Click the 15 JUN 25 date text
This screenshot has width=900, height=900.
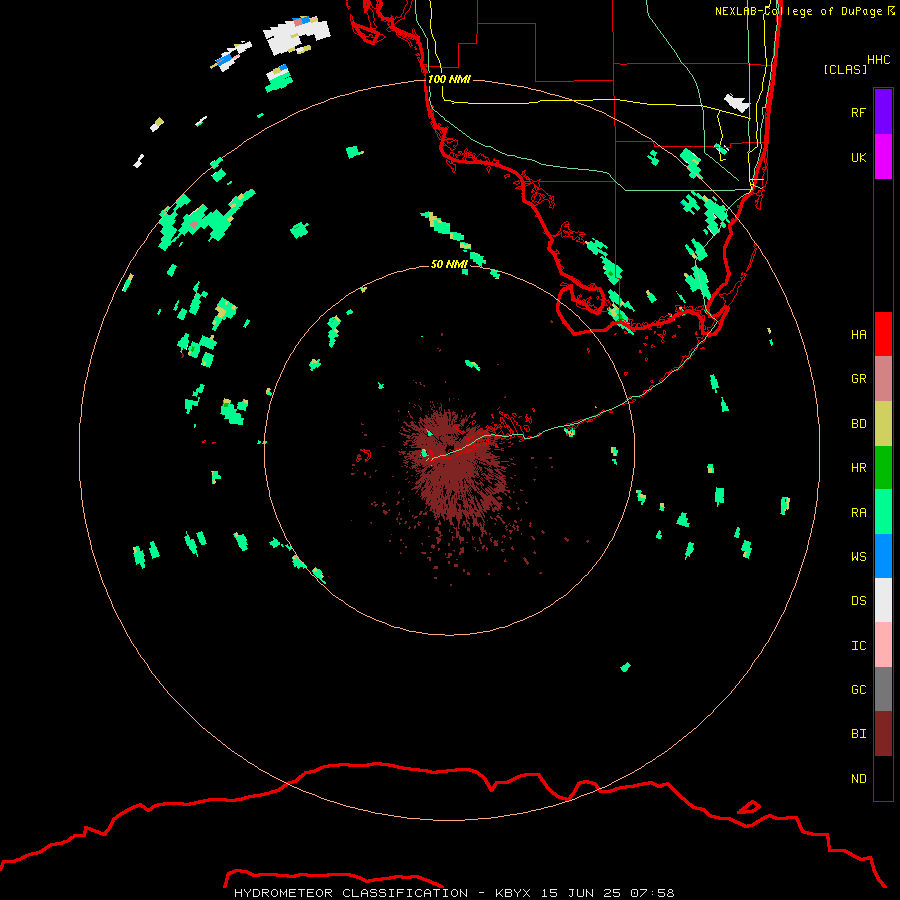[581, 893]
